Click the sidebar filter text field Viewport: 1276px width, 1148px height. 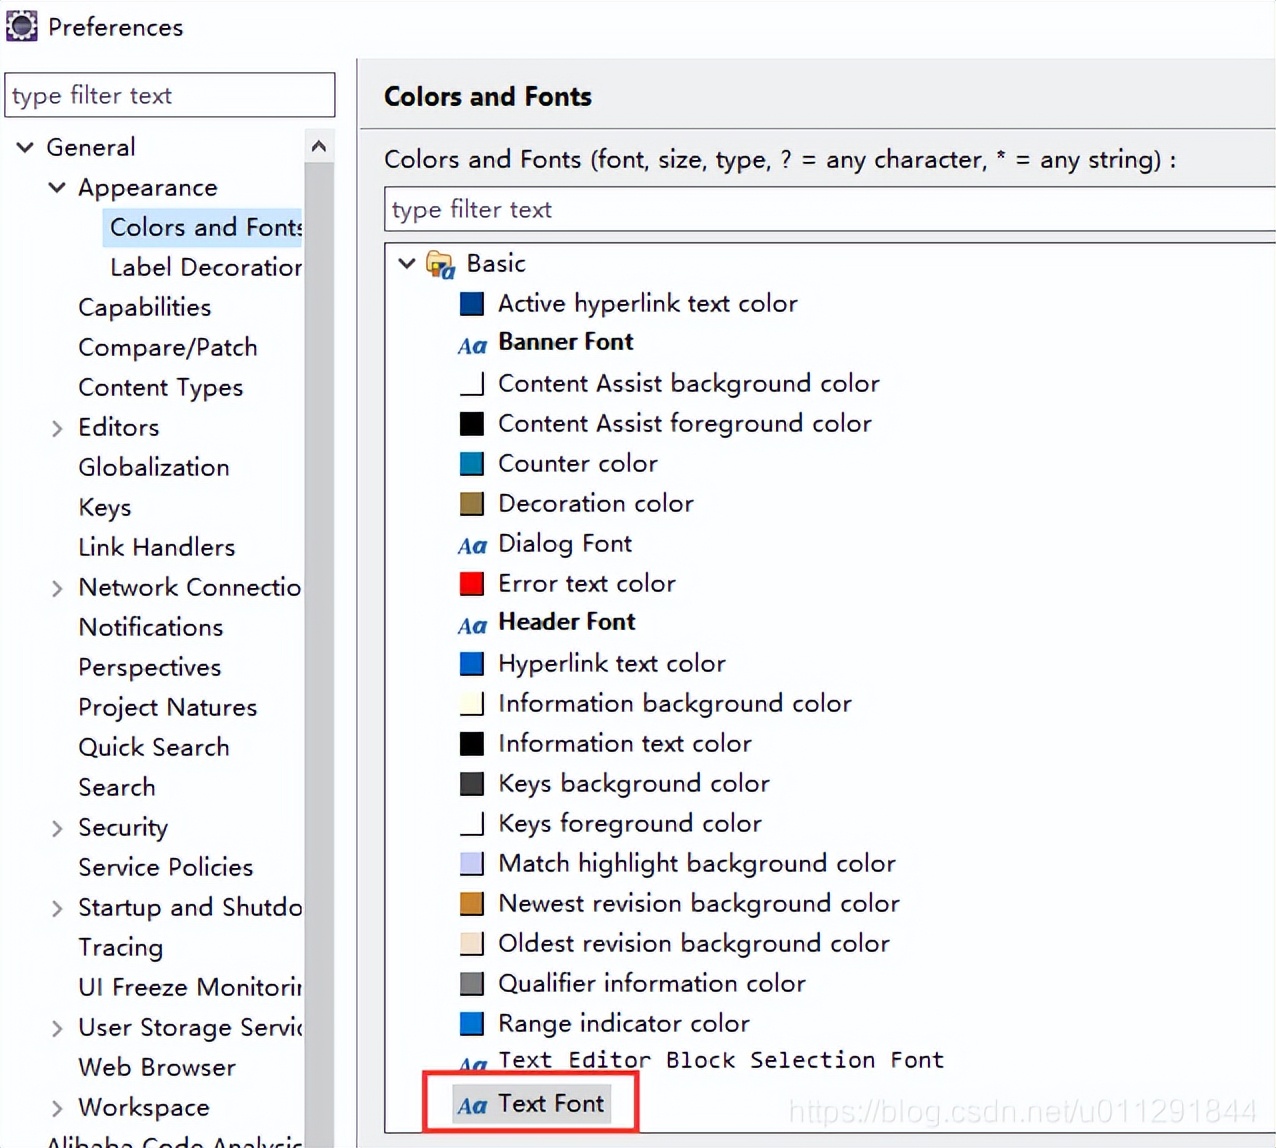click(x=169, y=95)
